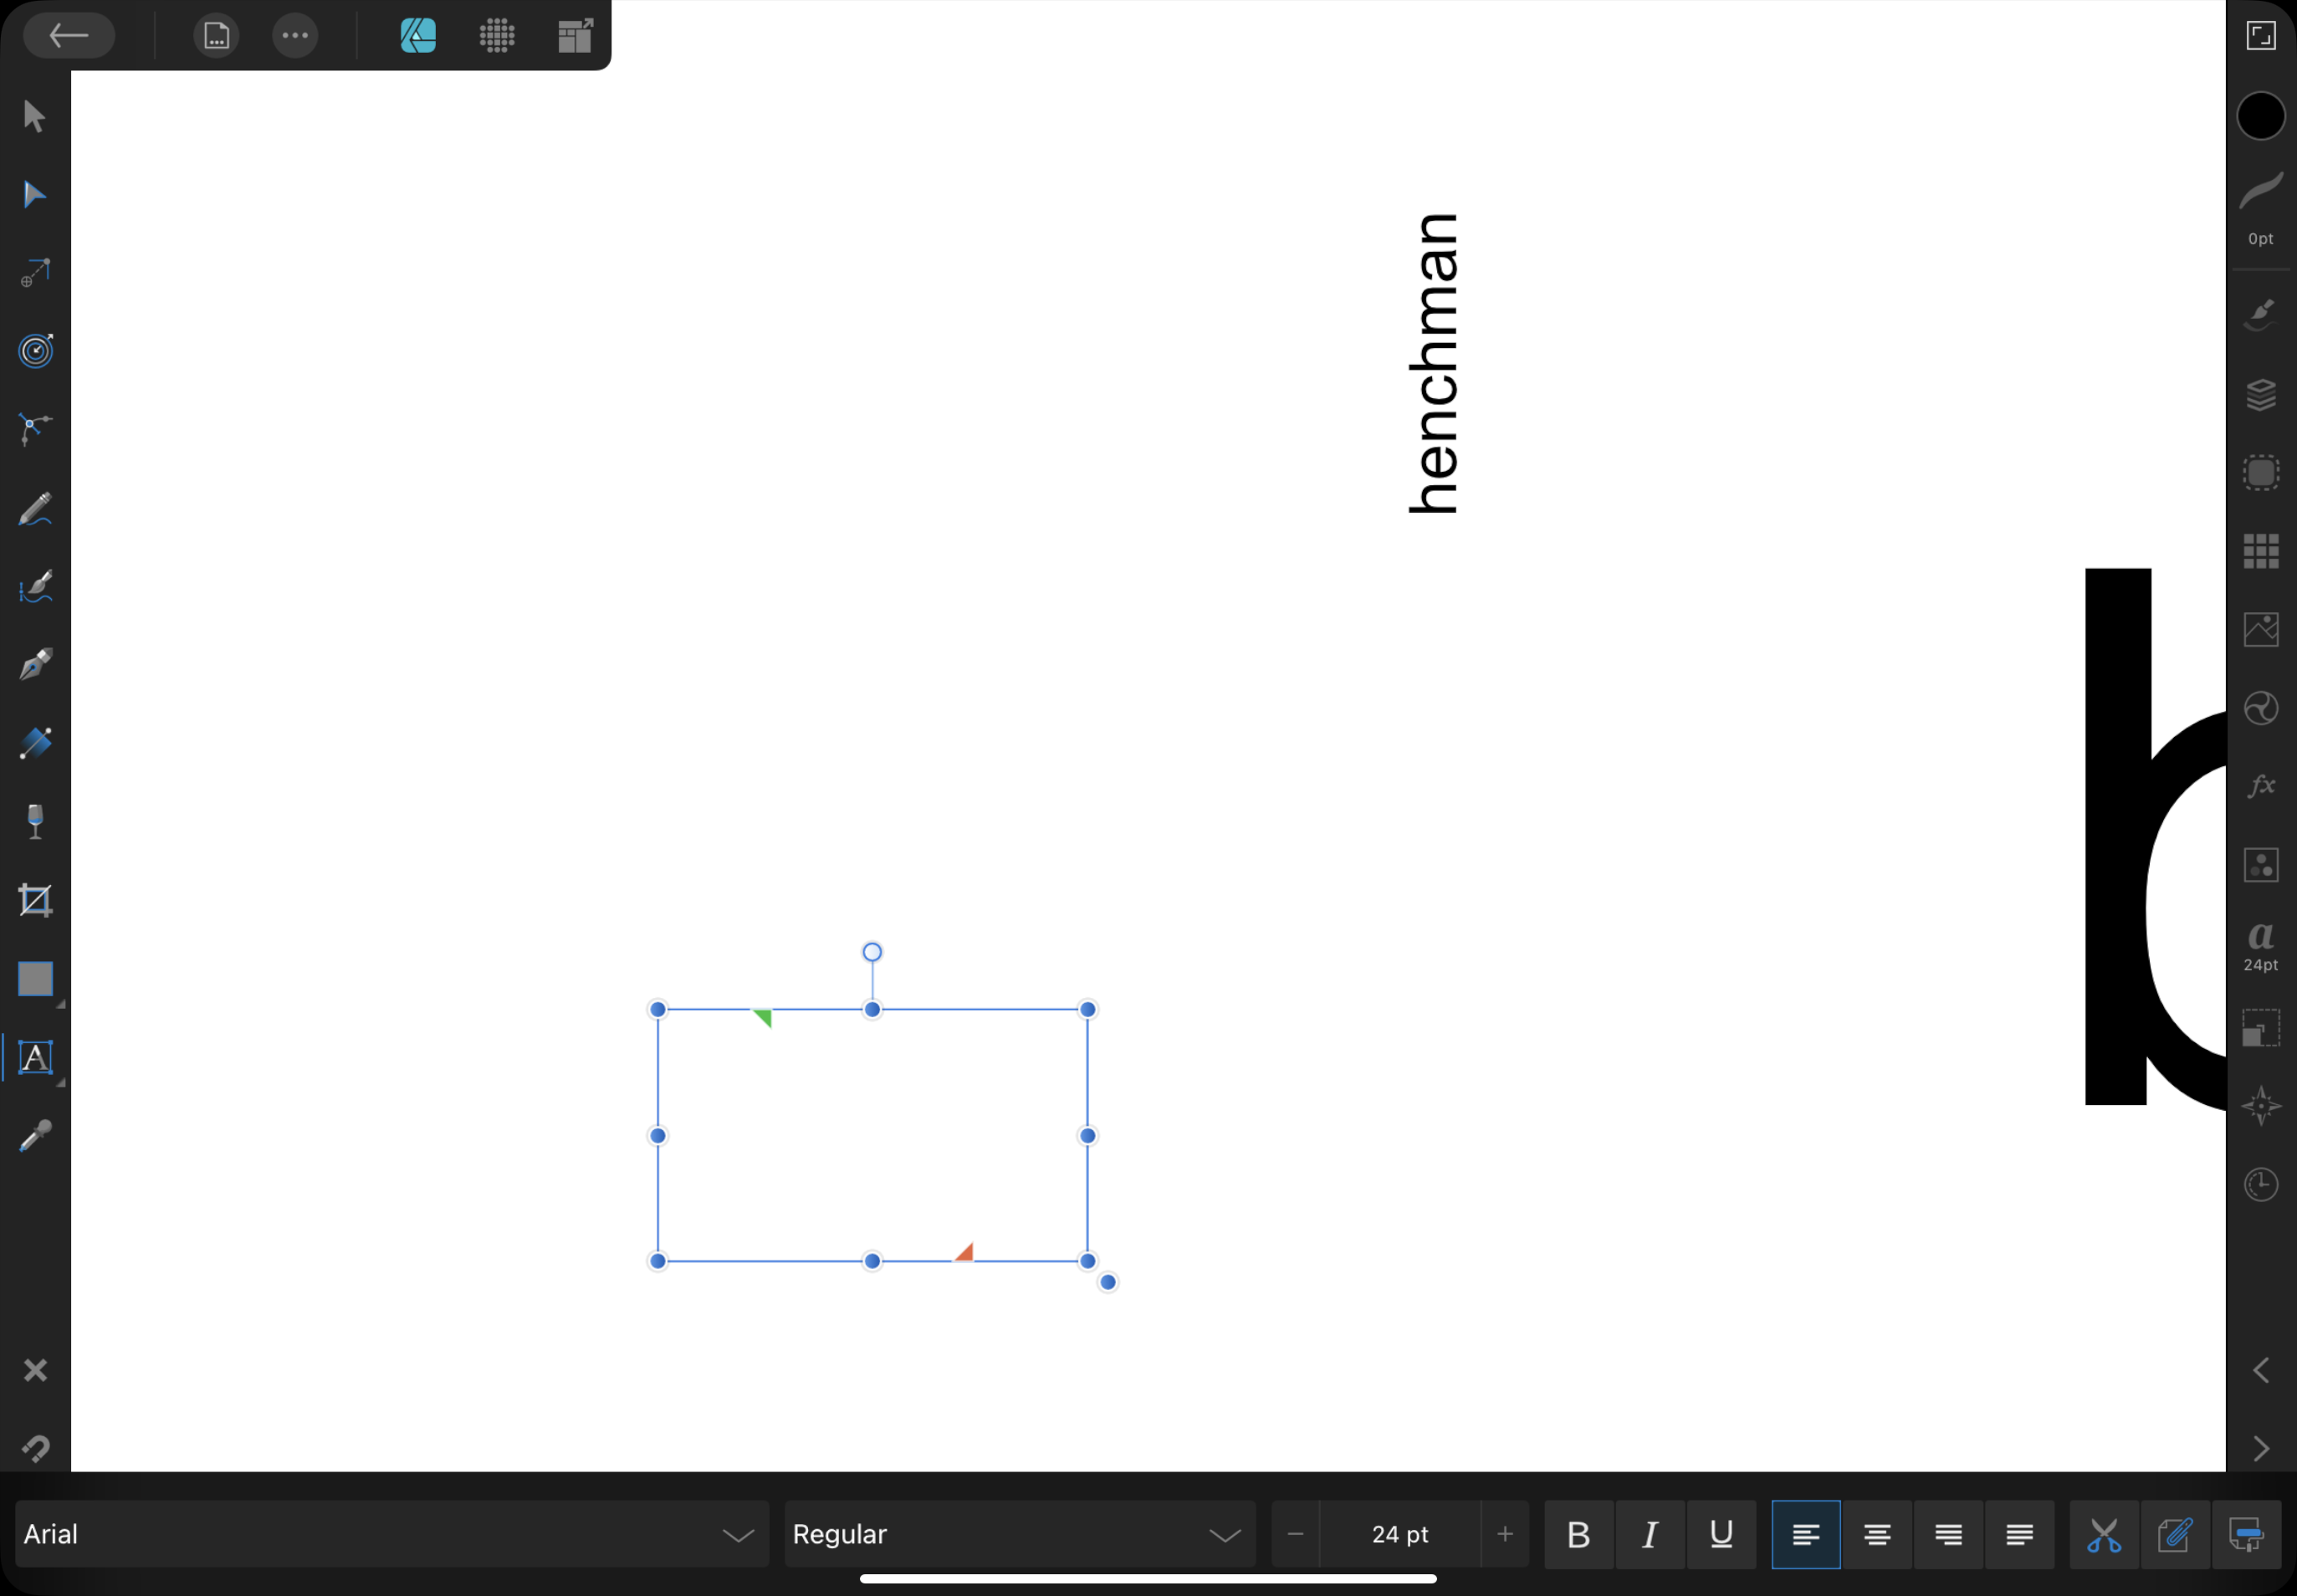Select left text alignment option

pyautogui.click(x=1807, y=1535)
